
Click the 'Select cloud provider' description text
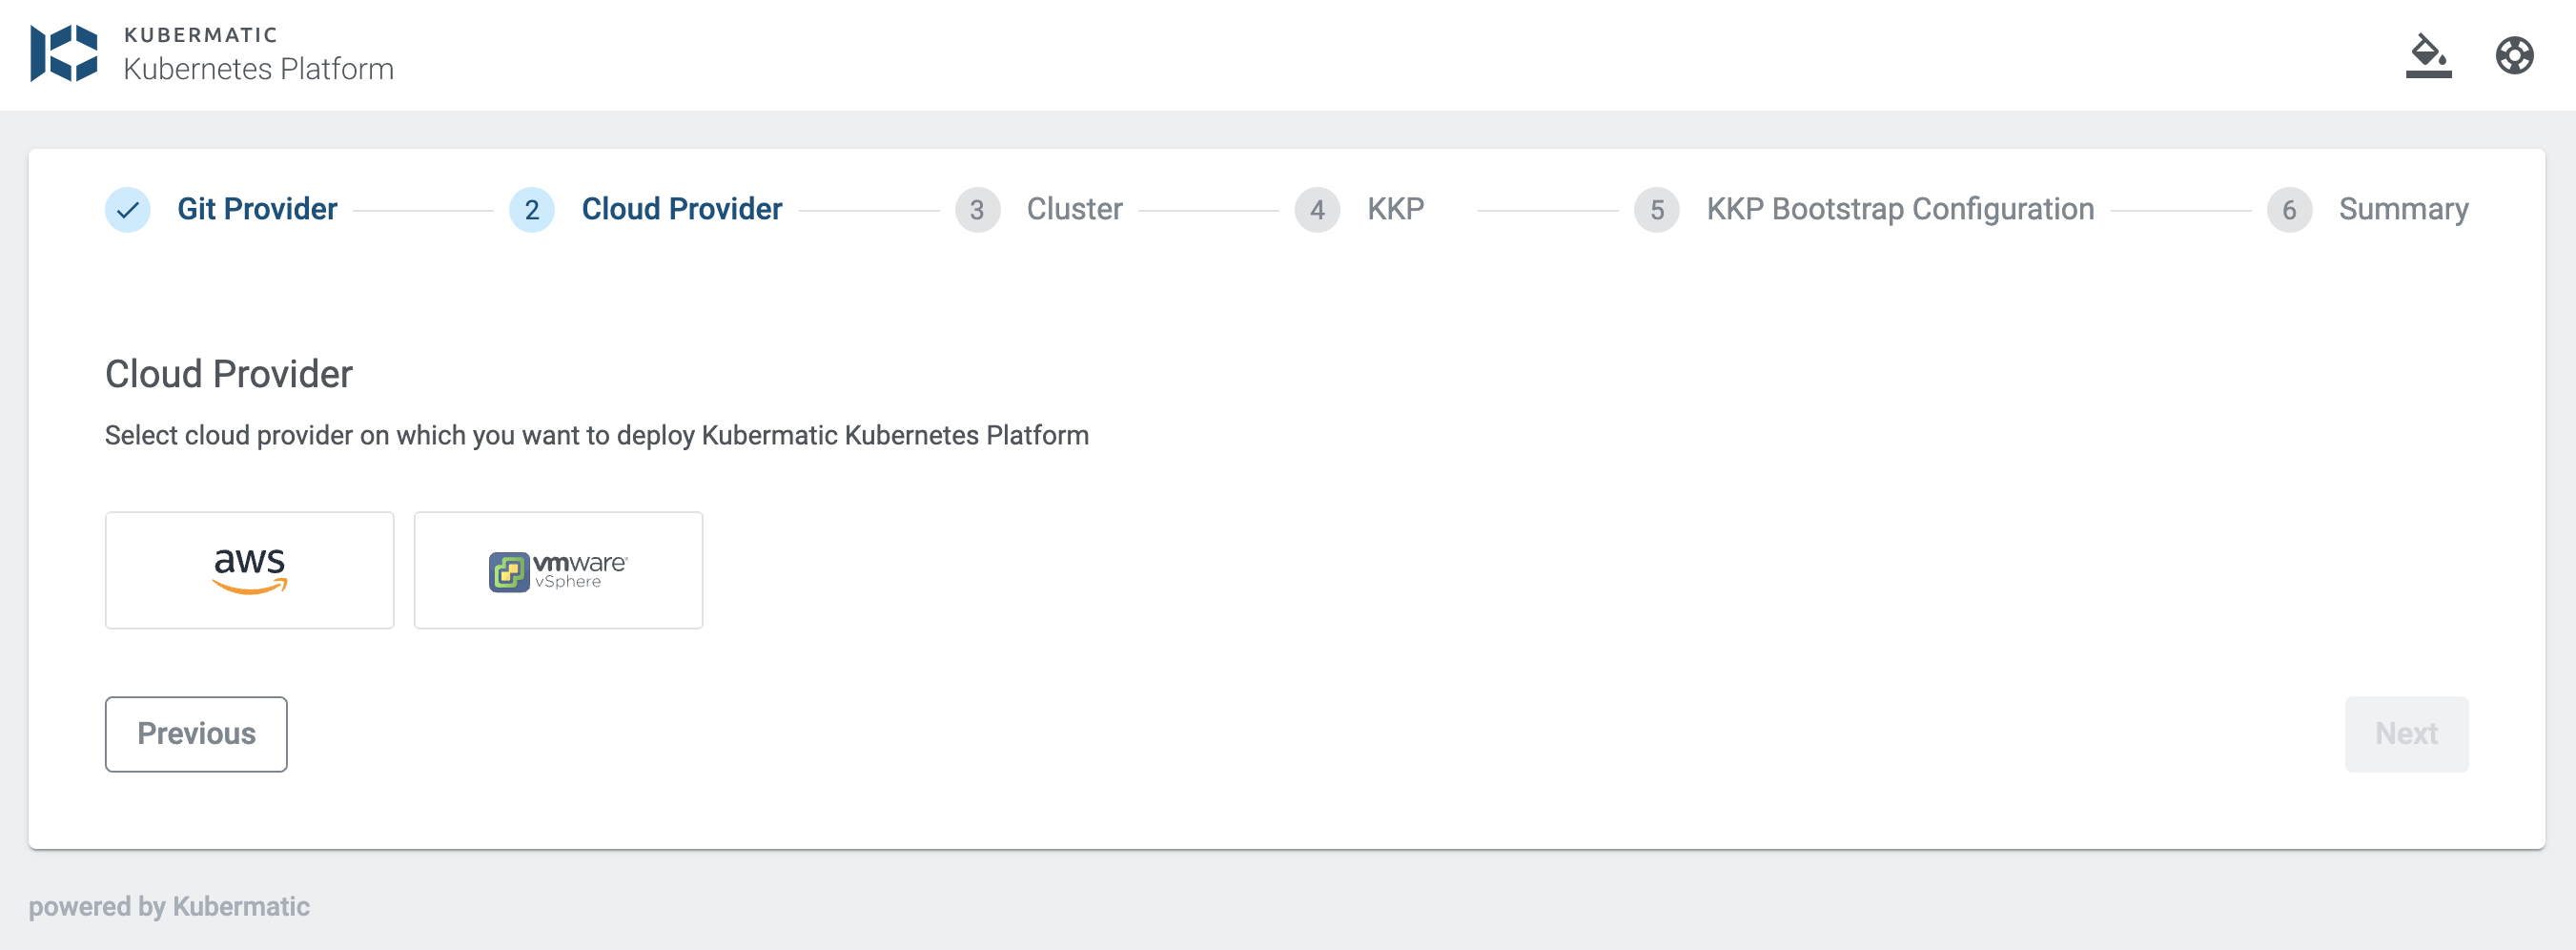[x=597, y=435]
